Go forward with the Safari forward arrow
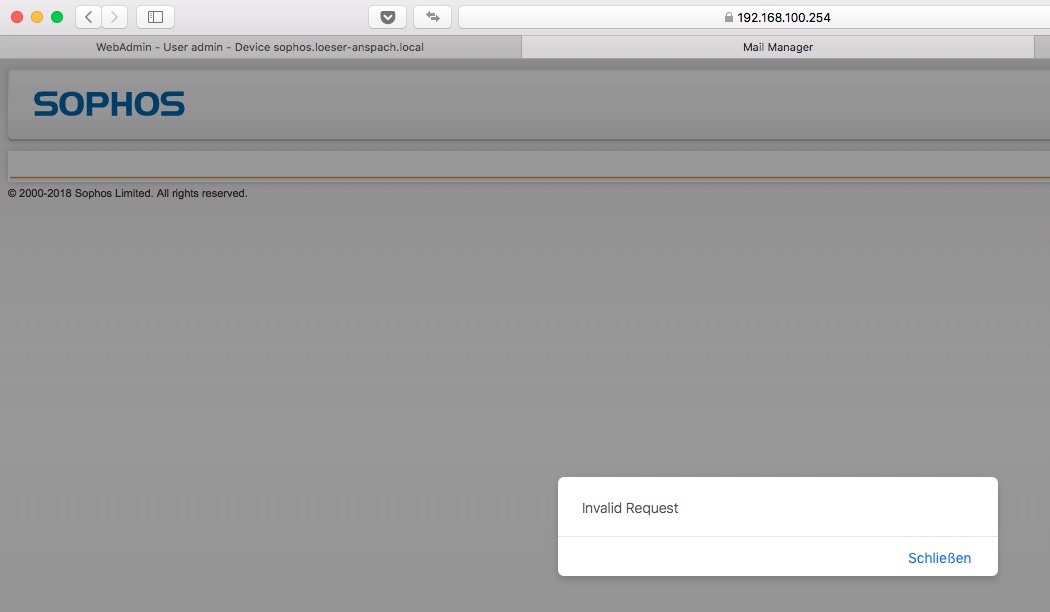 (x=115, y=17)
